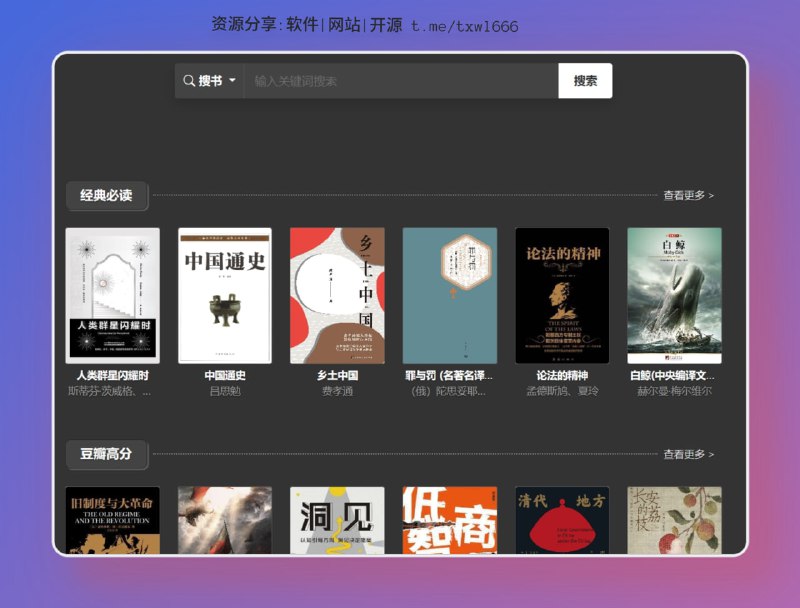Click the title text 人类群星闪耀时

tap(113, 376)
